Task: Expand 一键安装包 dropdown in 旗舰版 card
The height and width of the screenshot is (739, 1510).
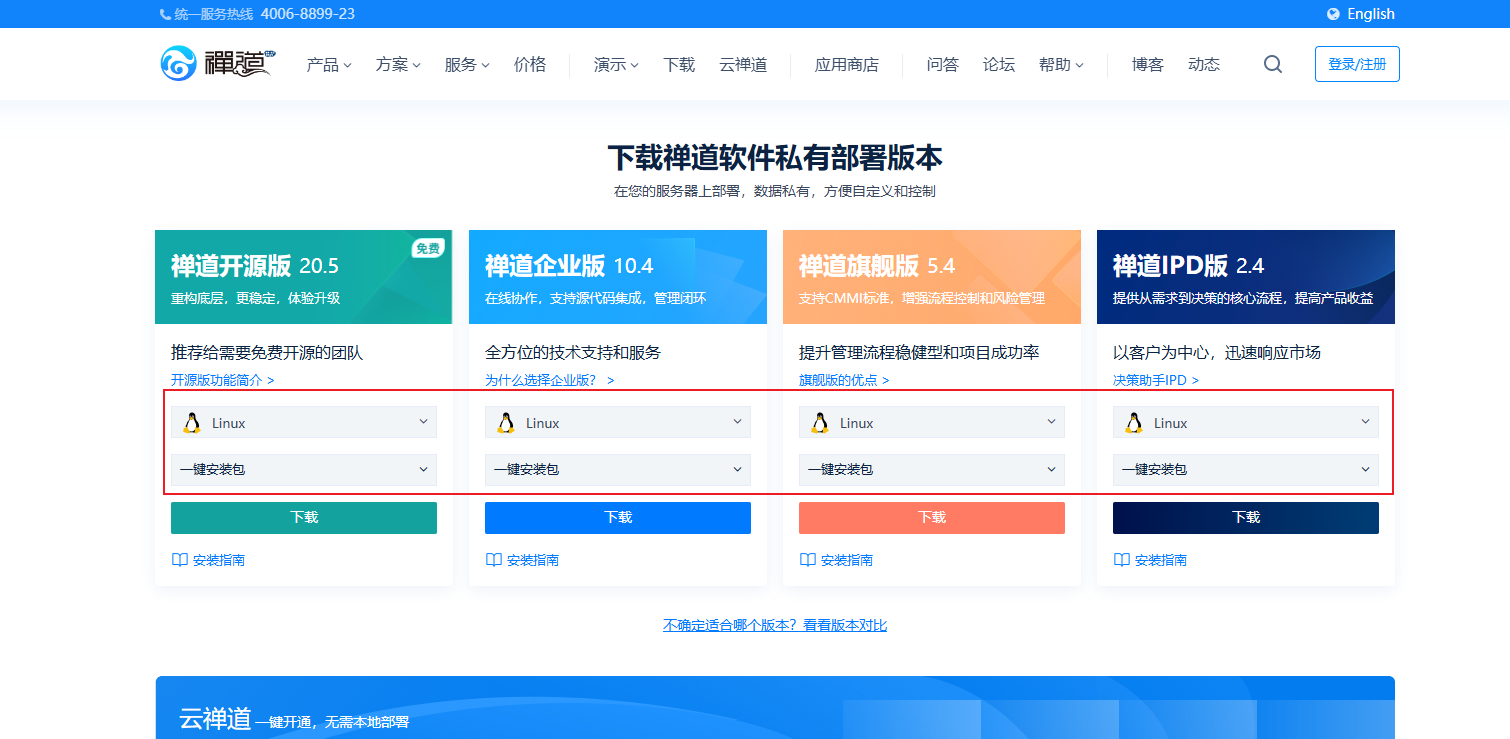Action: [x=932, y=469]
